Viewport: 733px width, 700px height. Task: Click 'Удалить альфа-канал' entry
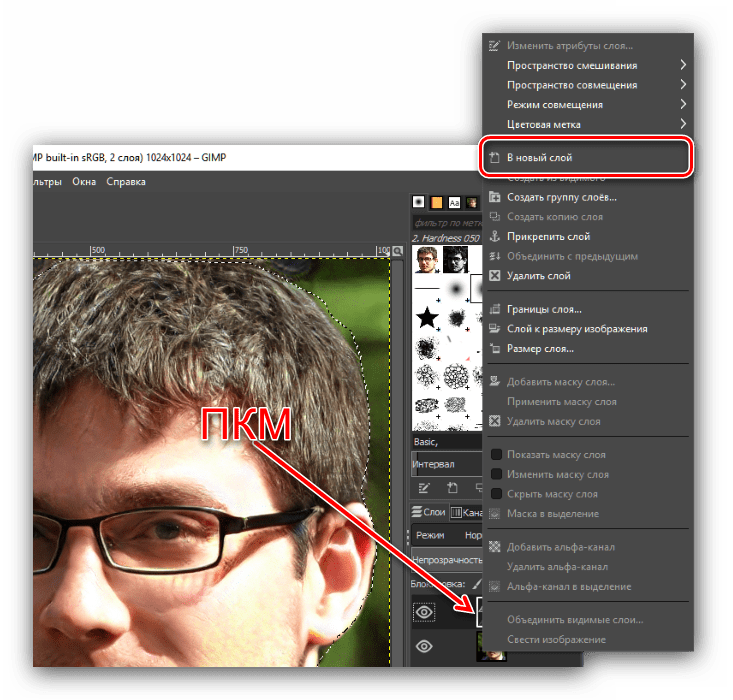pos(586,567)
